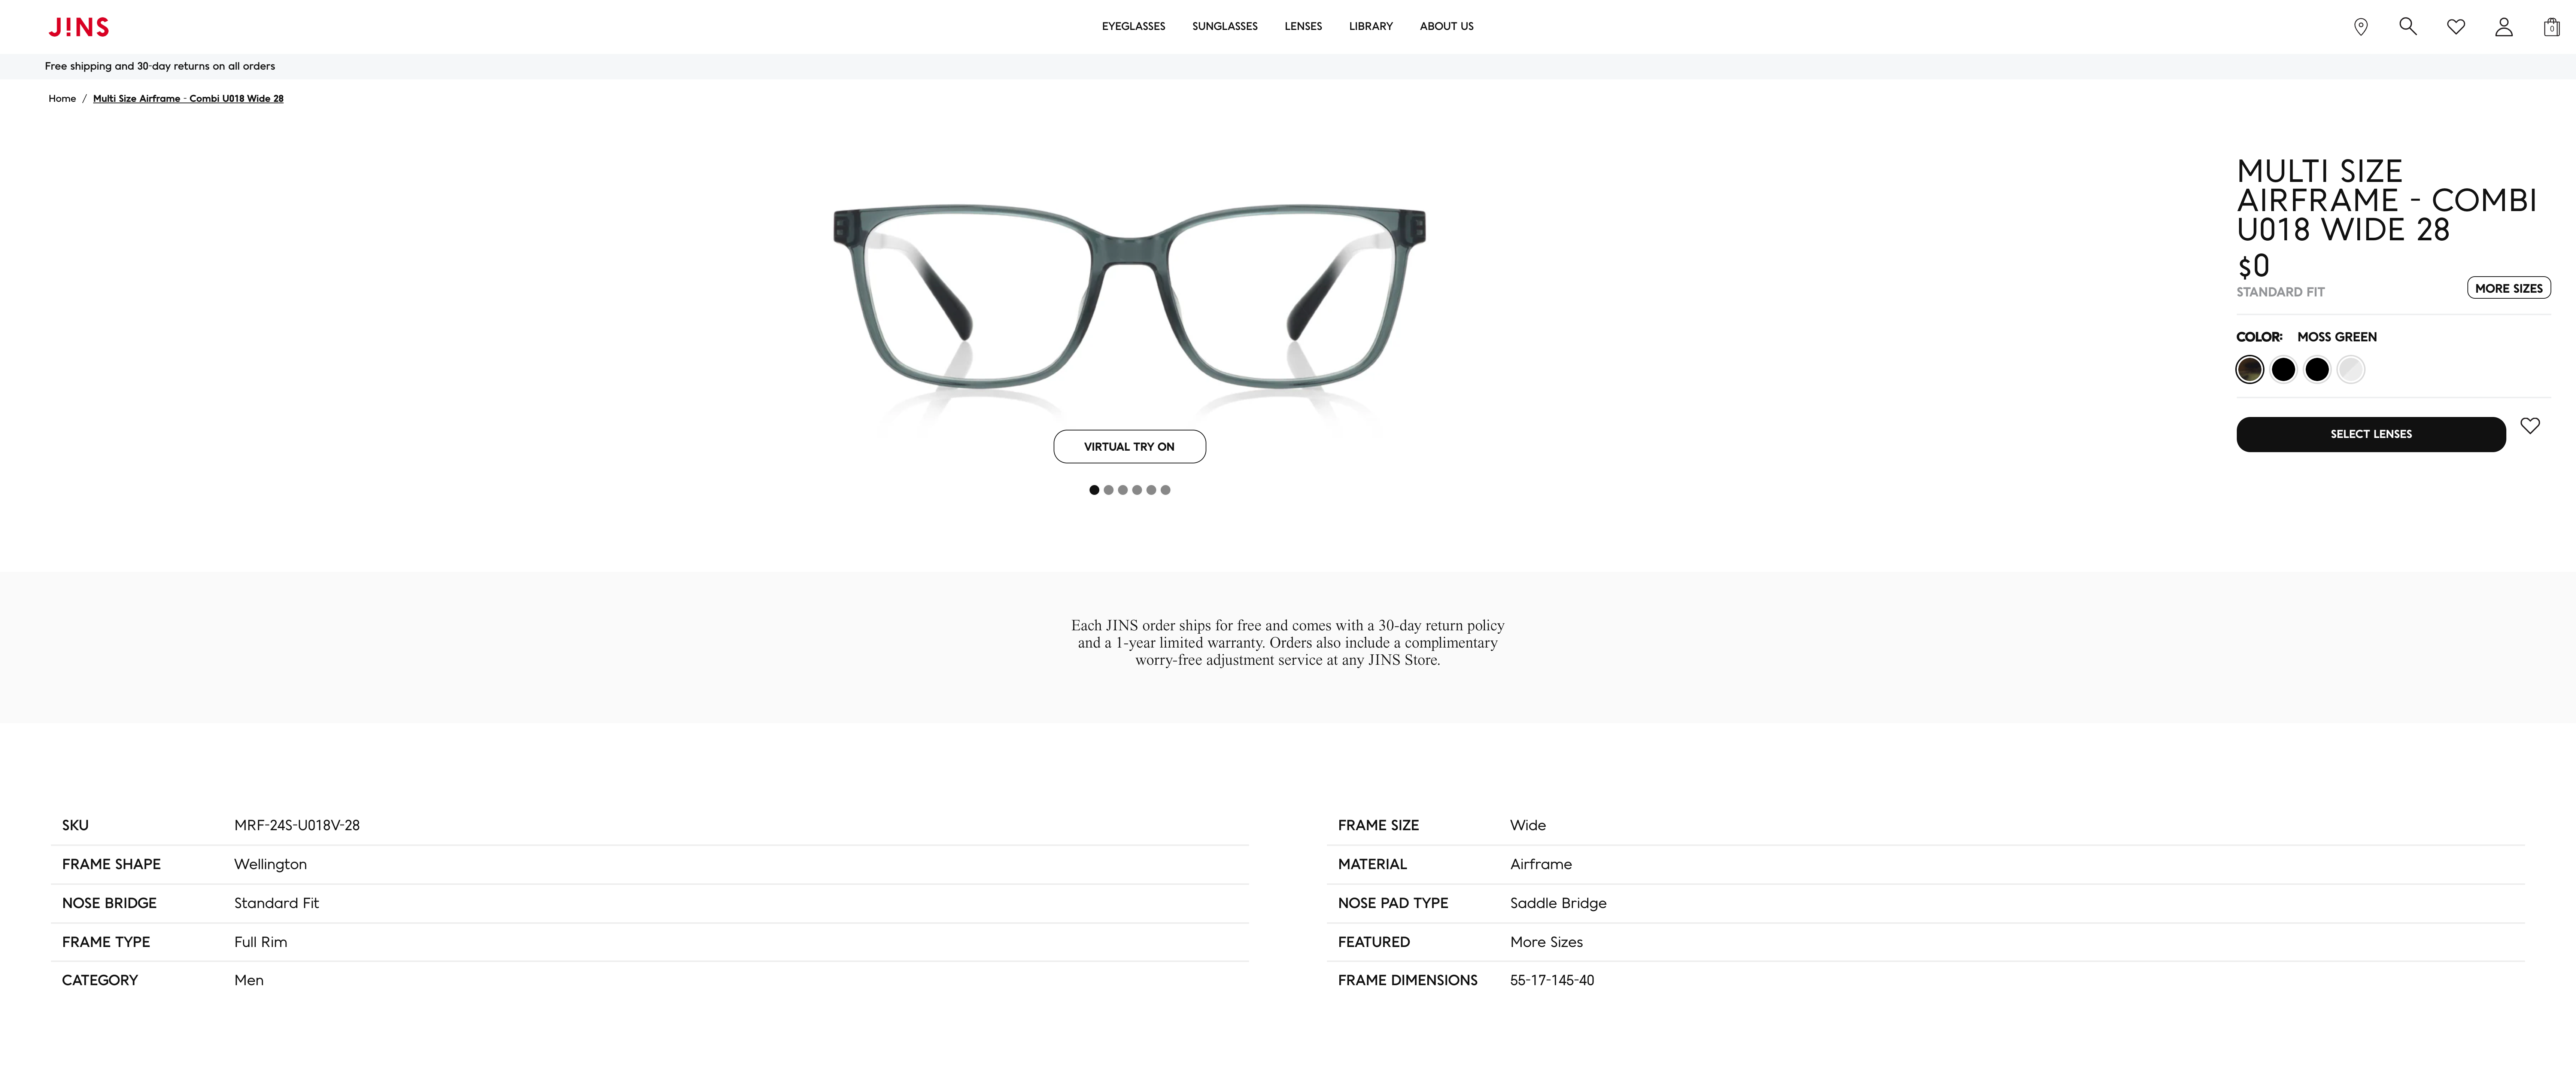Click the JINS logo
This screenshot has width=2576, height=1078.
(79, 27)
